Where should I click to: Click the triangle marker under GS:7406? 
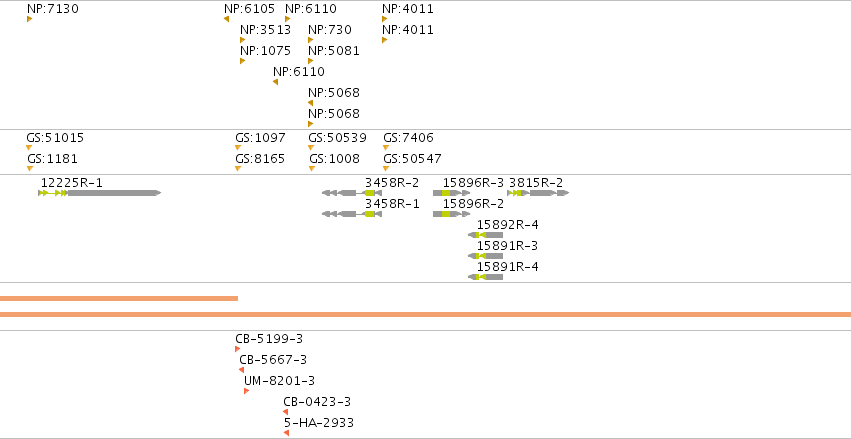click(x=386, y=148)
